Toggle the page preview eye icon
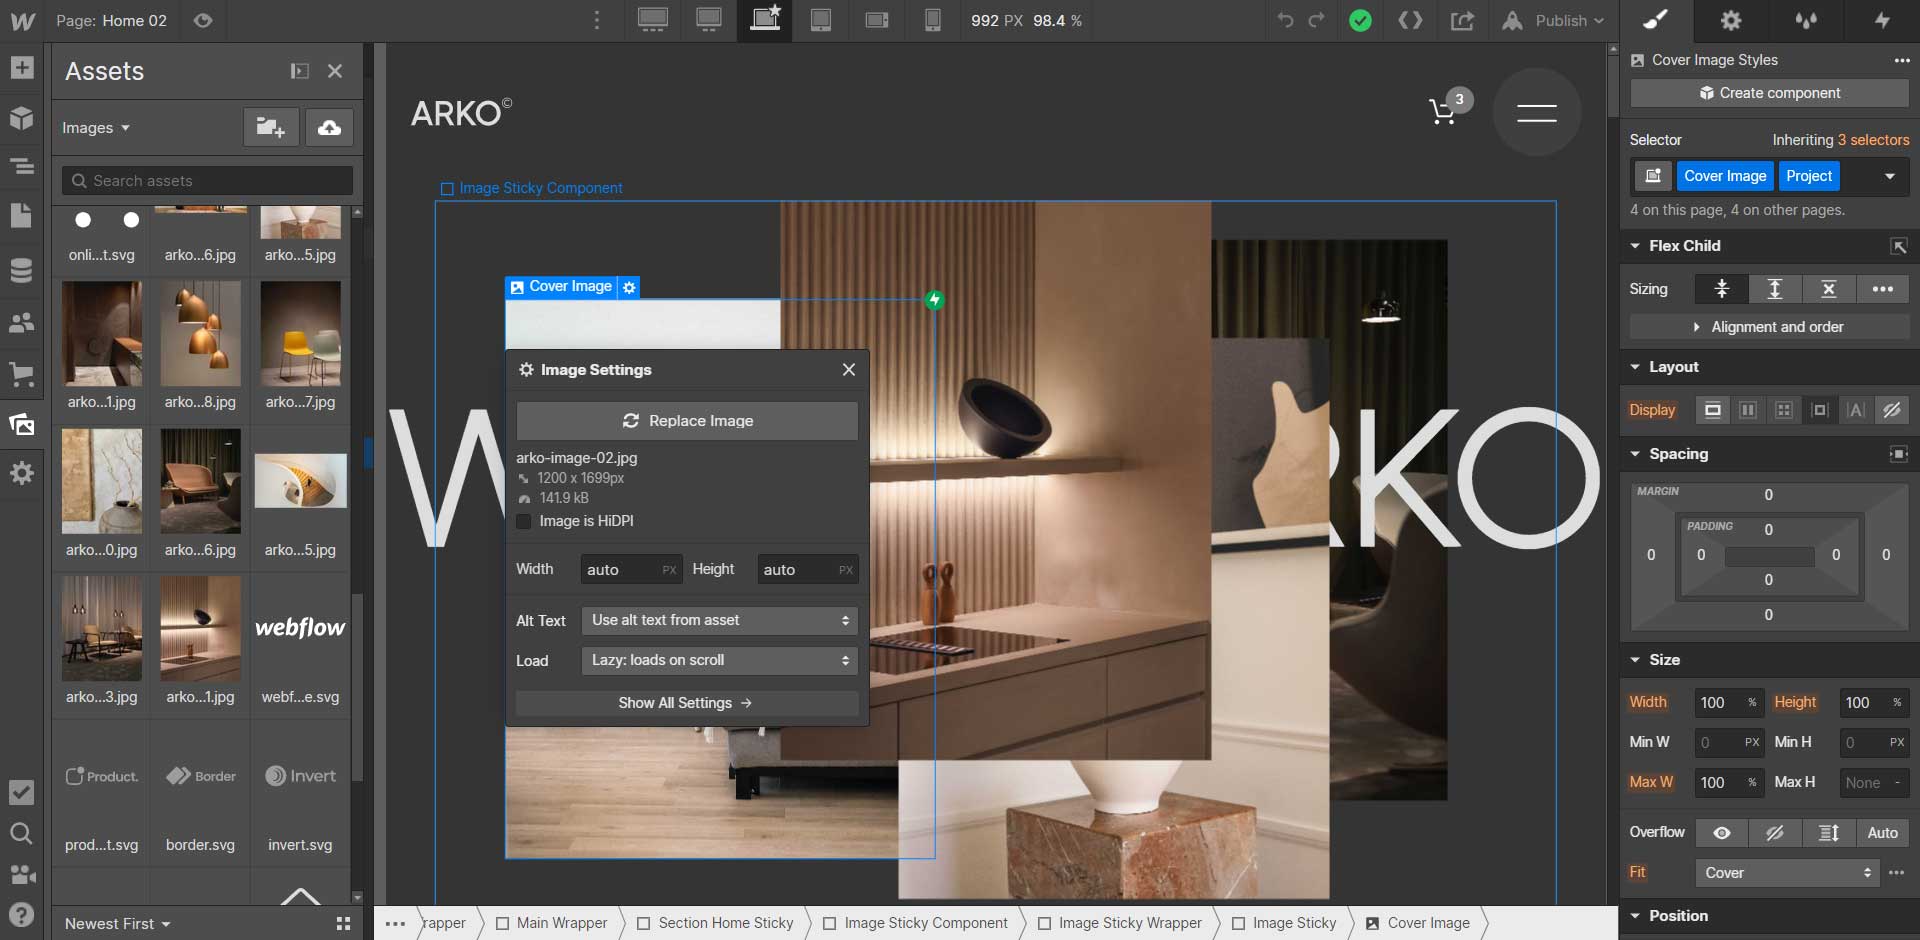Screen dimensions: 1920x940 pyautogui.click(x=204, y=20)
